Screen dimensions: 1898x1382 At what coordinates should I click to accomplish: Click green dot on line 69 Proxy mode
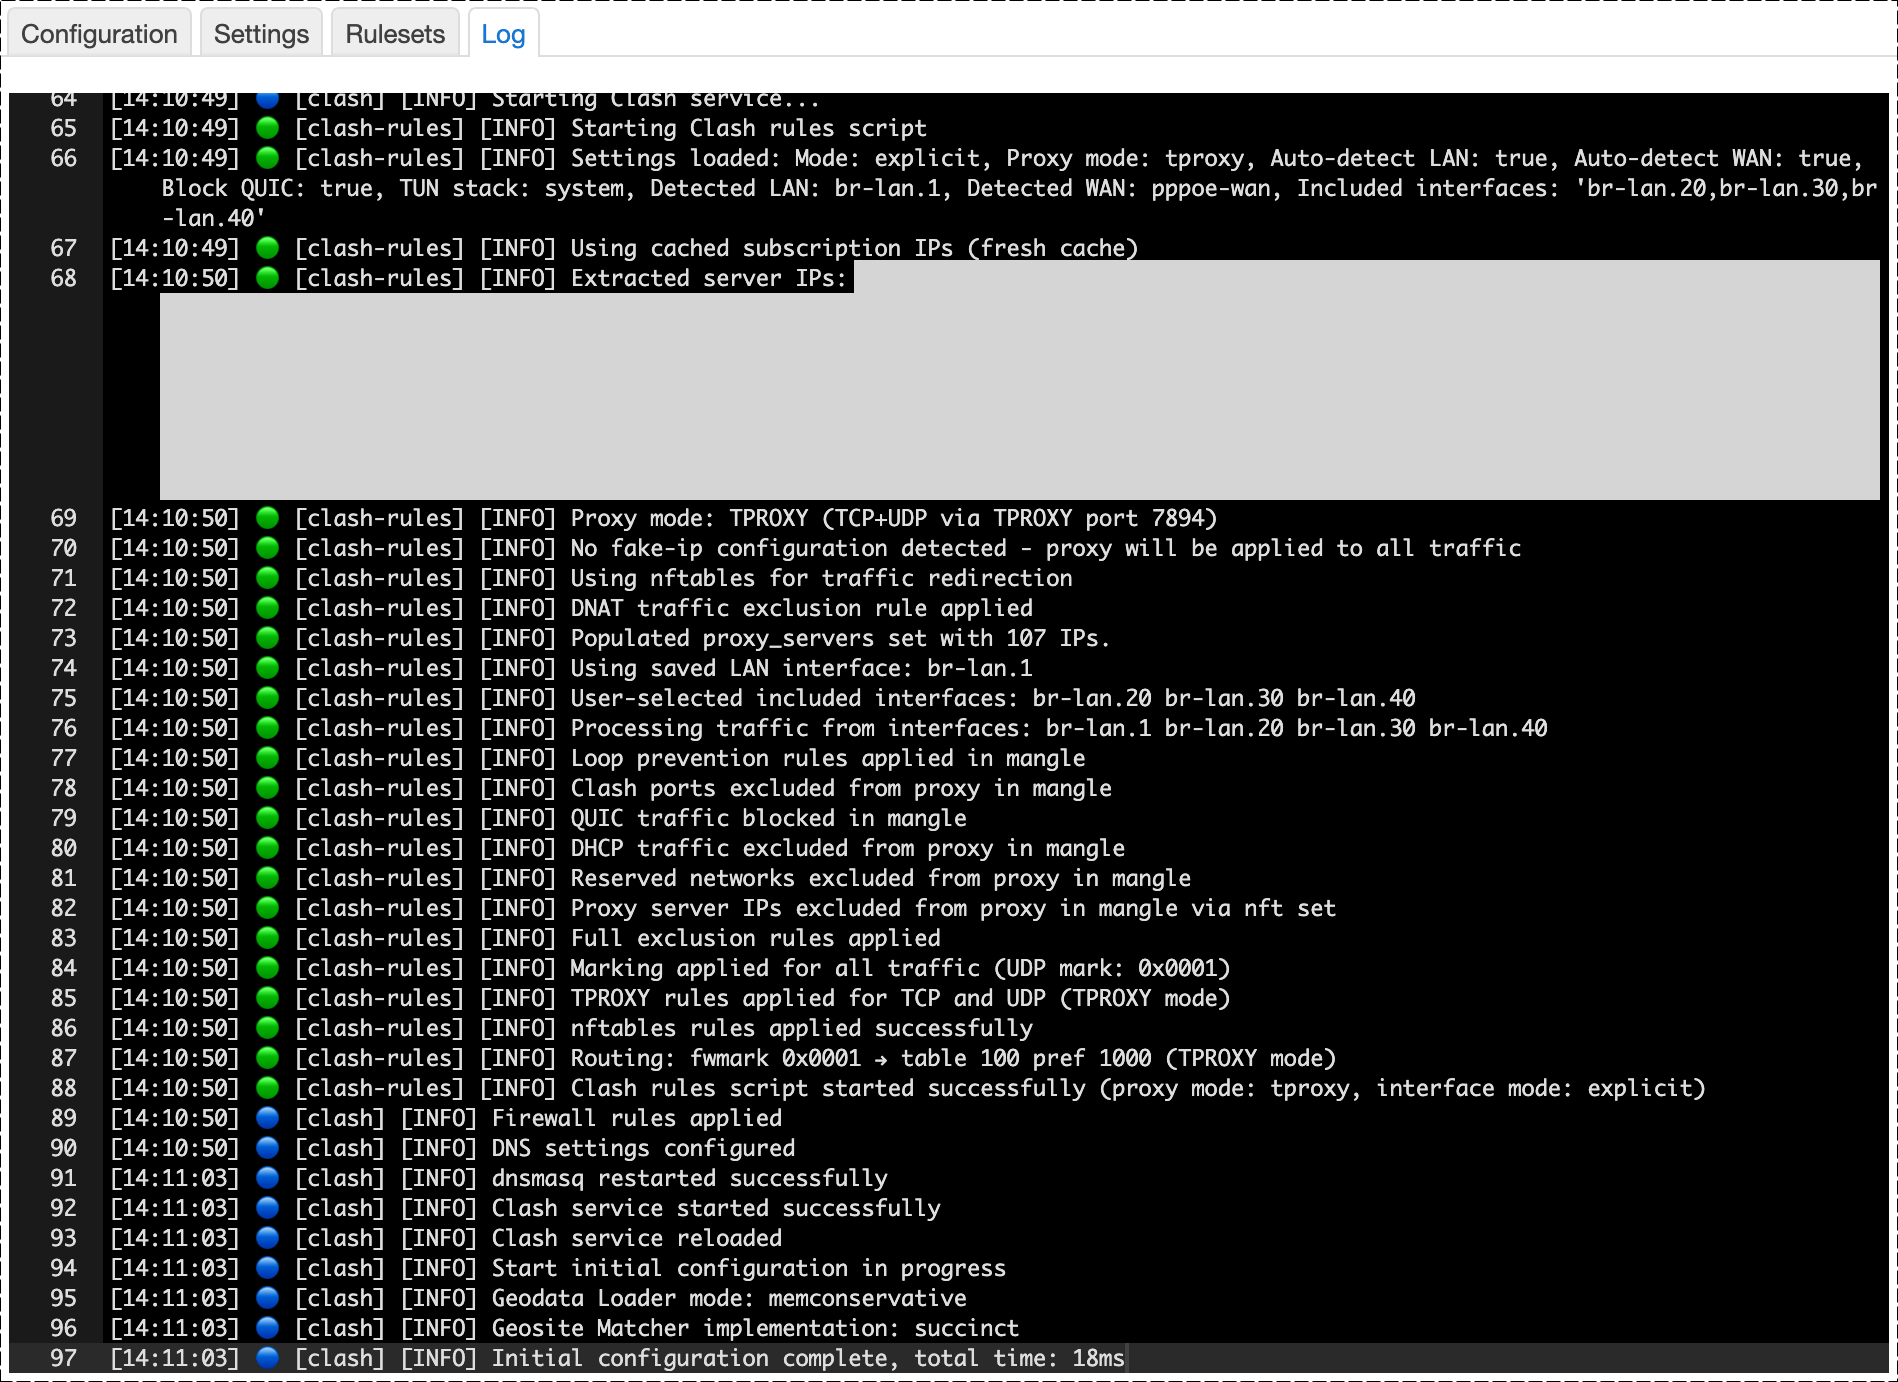pos(267,518)
